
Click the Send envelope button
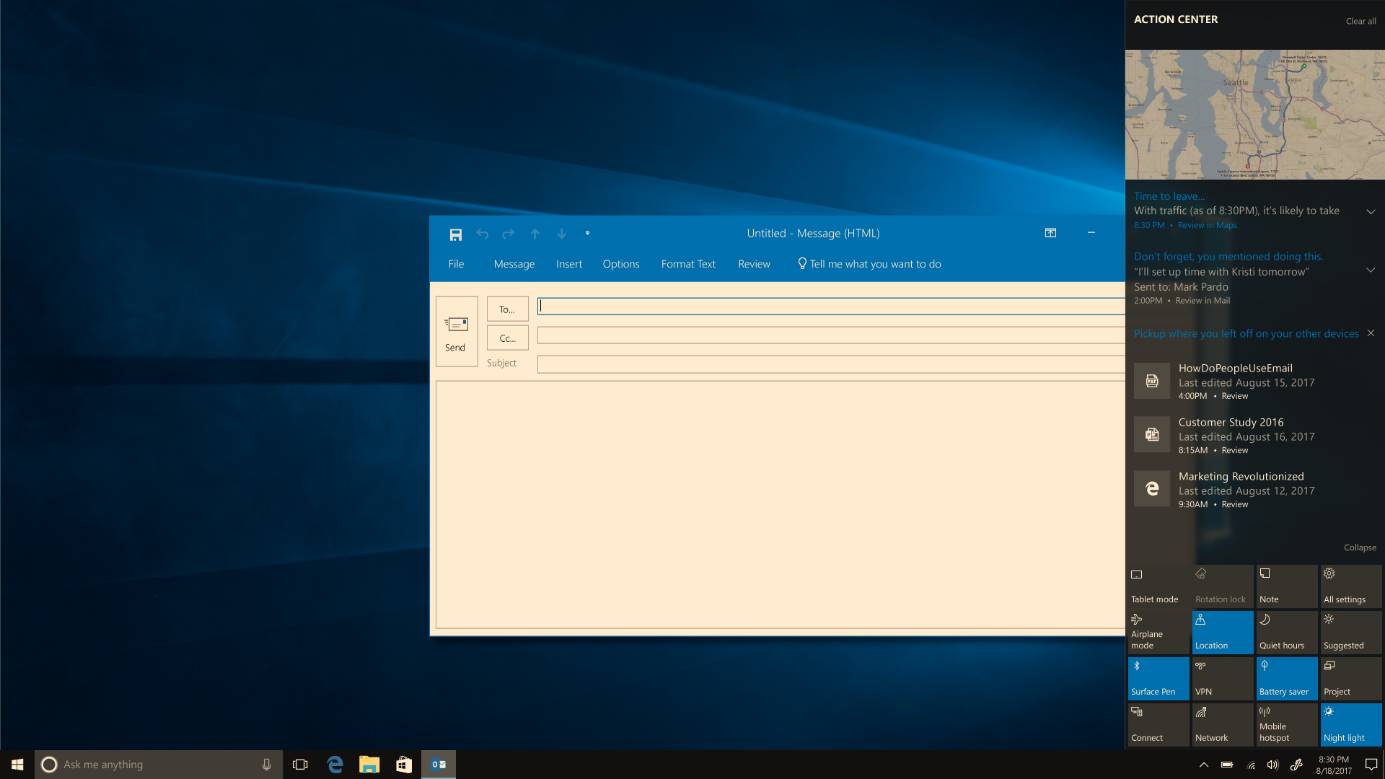[456, 331]
